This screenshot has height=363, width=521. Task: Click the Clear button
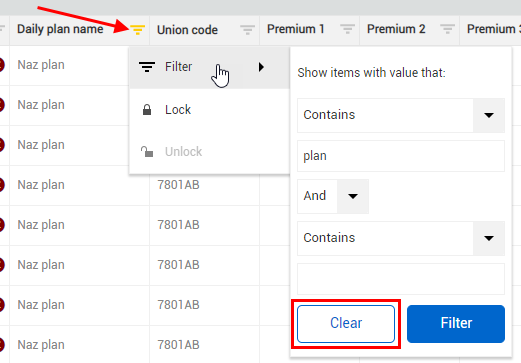click(346, 324)
